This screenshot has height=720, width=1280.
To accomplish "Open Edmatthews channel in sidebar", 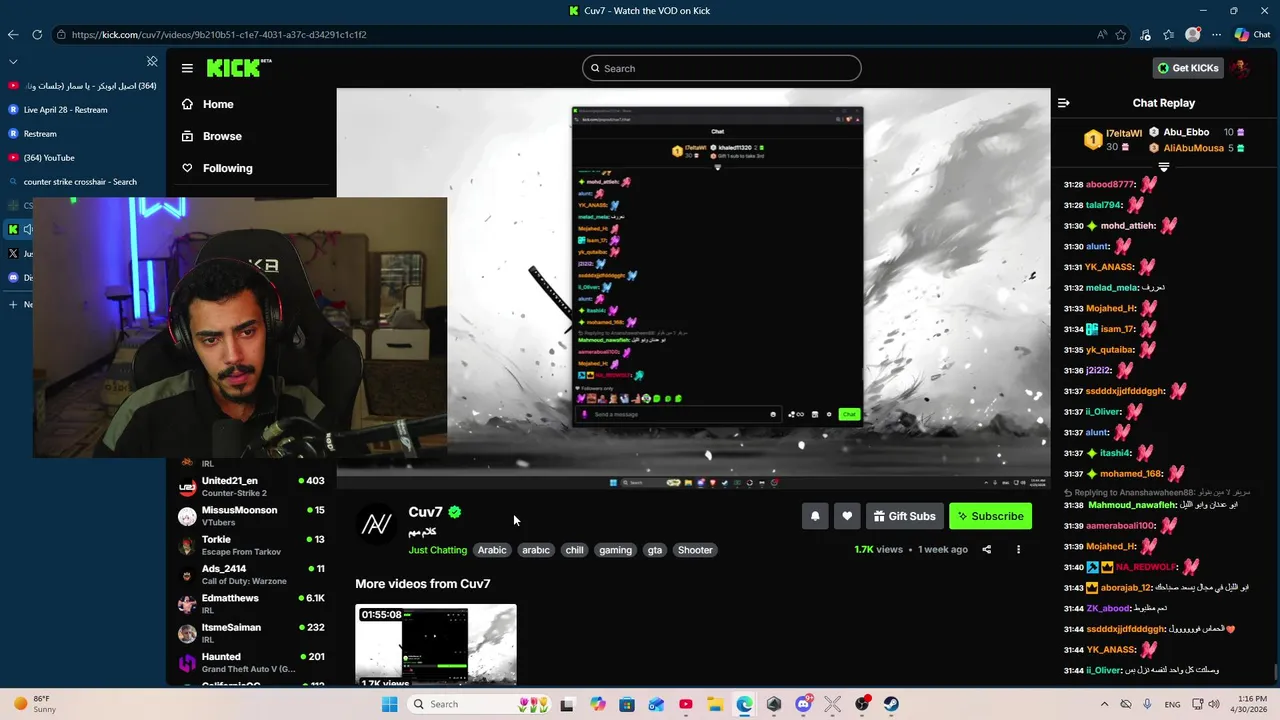I will point(252,604).
